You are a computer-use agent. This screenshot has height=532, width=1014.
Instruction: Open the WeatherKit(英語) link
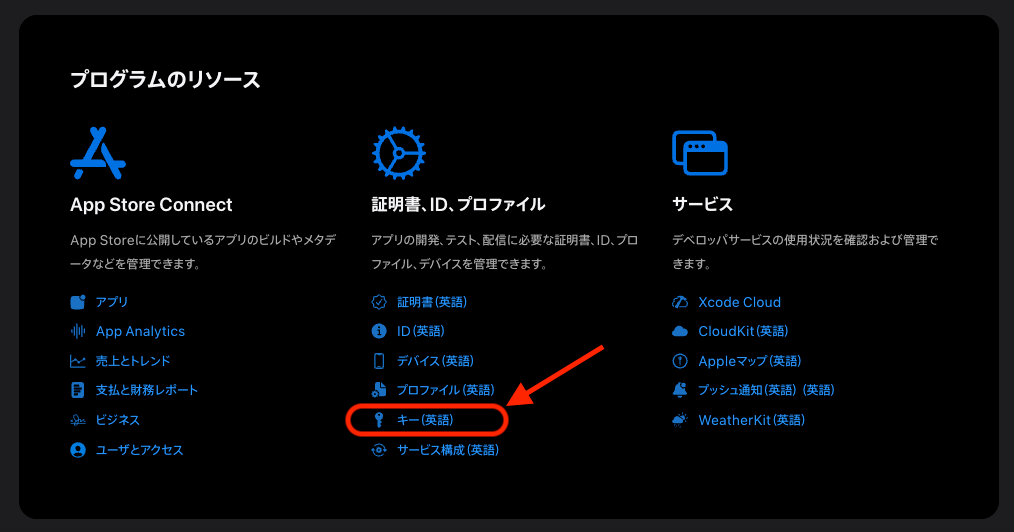[x=751, y=420]
